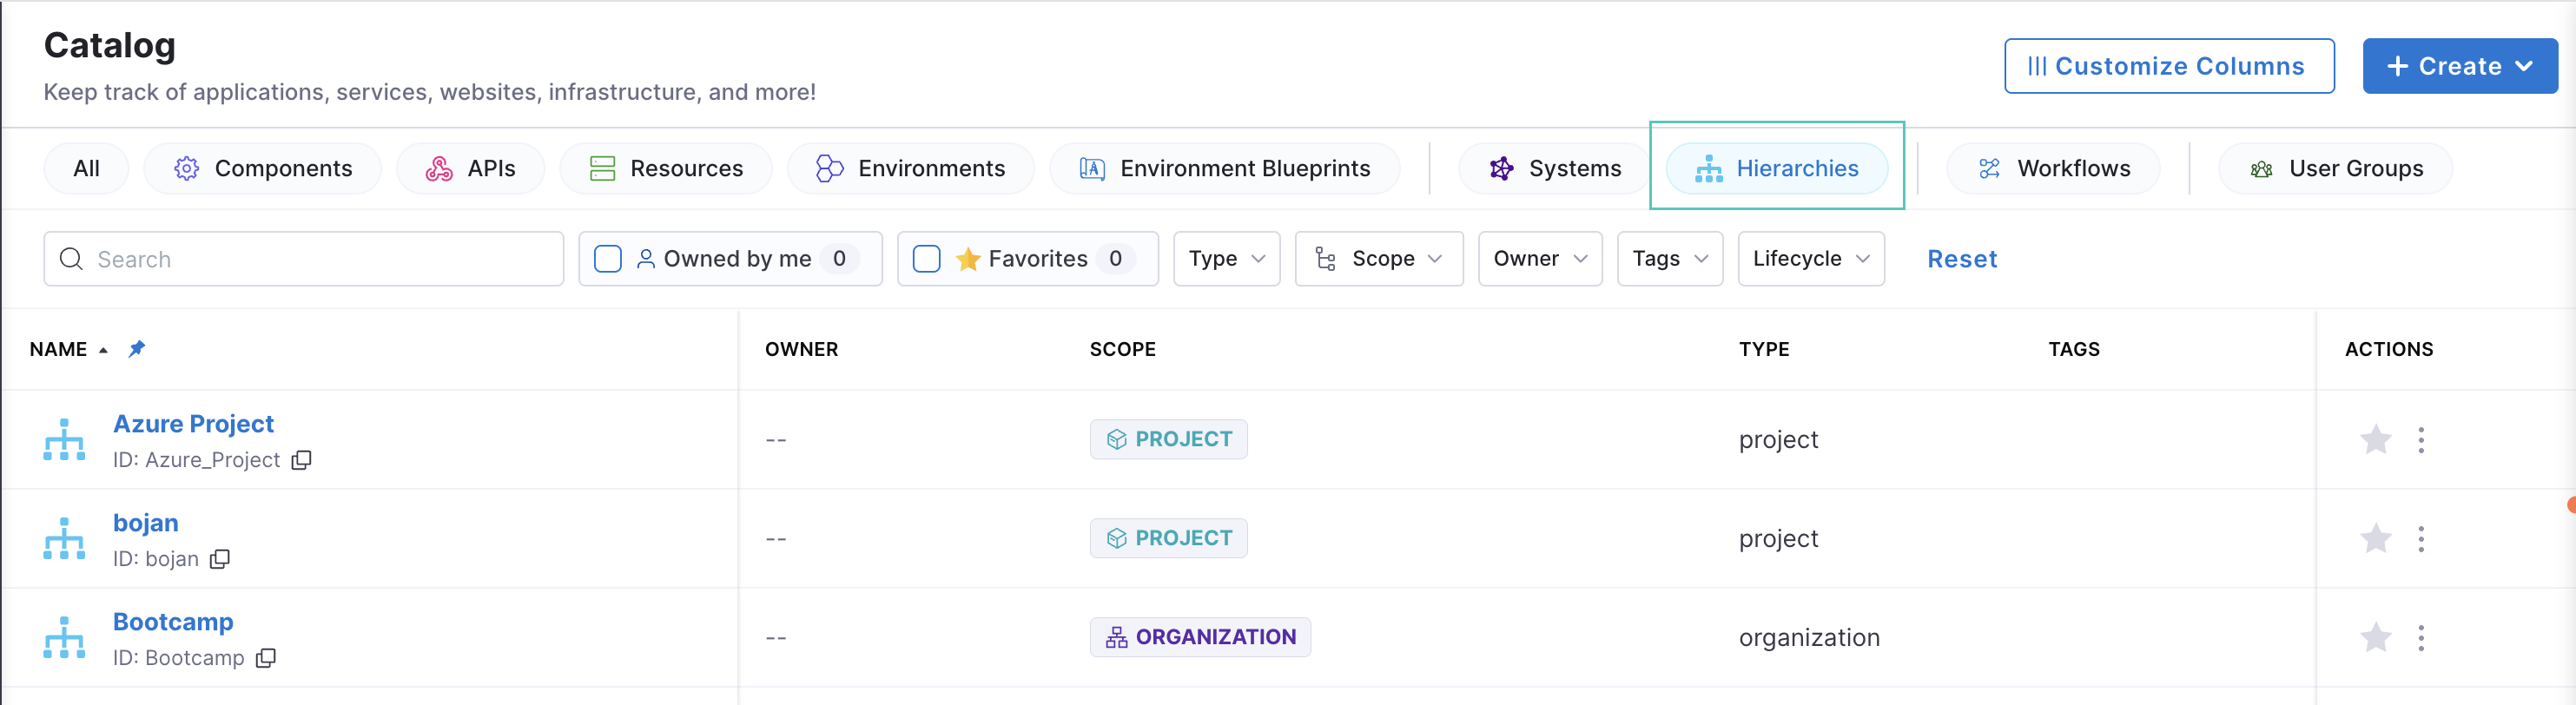The image size is (2576, 705).
Task: Switch to the Components tab
Action: (263, 168)
